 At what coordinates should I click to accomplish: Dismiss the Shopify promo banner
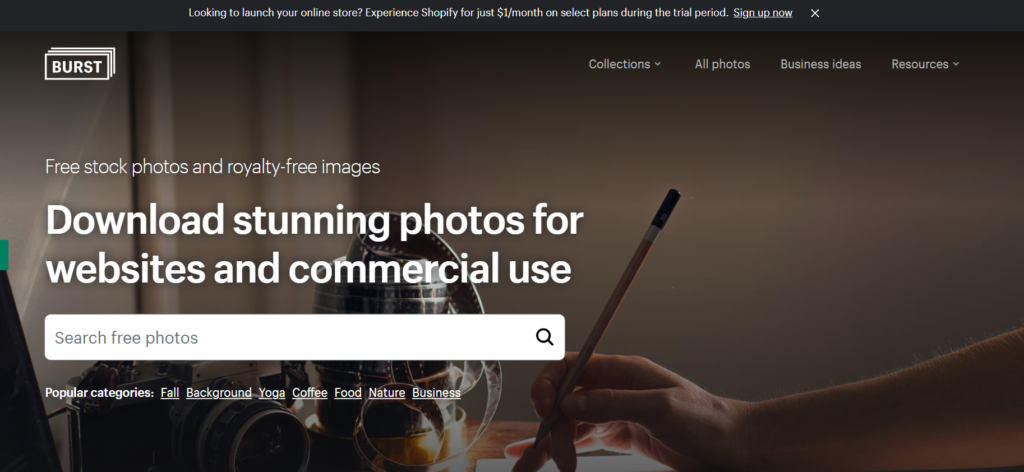(815, 13)
